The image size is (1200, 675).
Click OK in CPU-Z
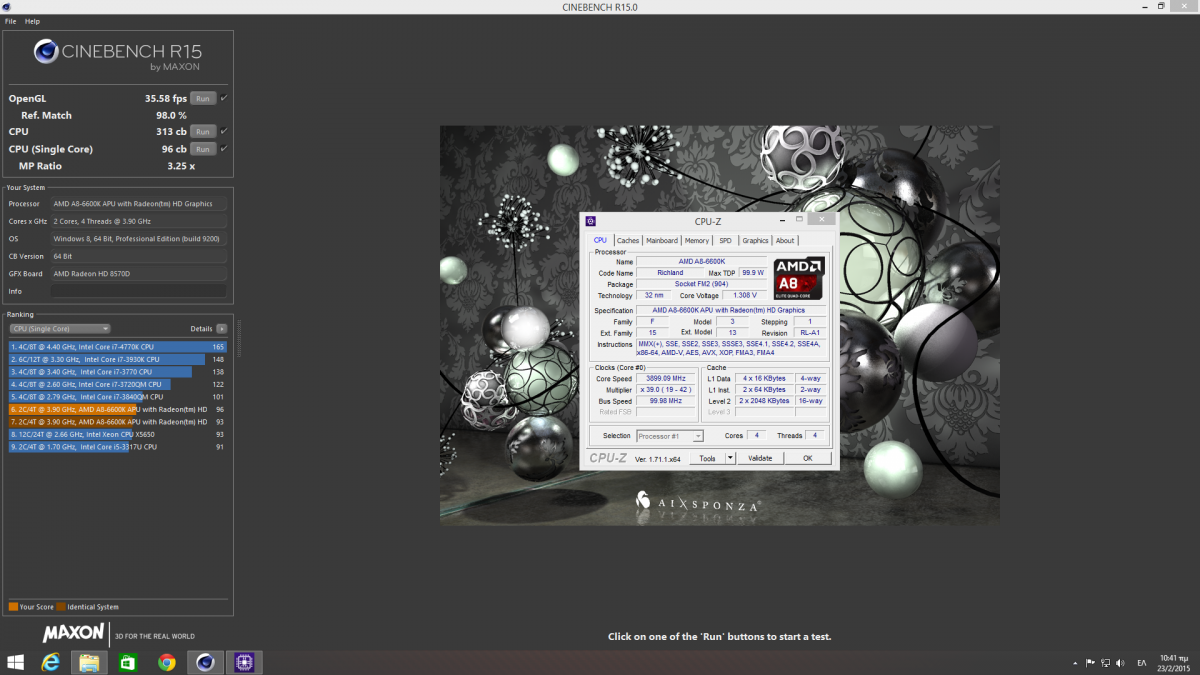808,458
